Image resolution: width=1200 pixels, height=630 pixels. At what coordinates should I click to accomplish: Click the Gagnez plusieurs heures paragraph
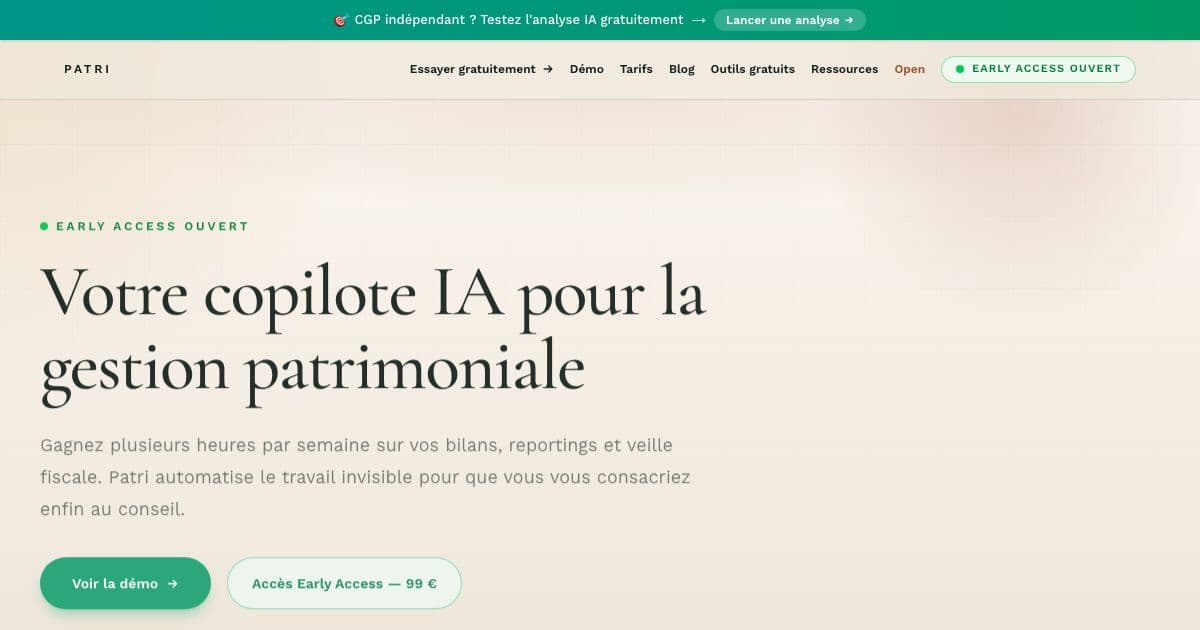[365, 477]
